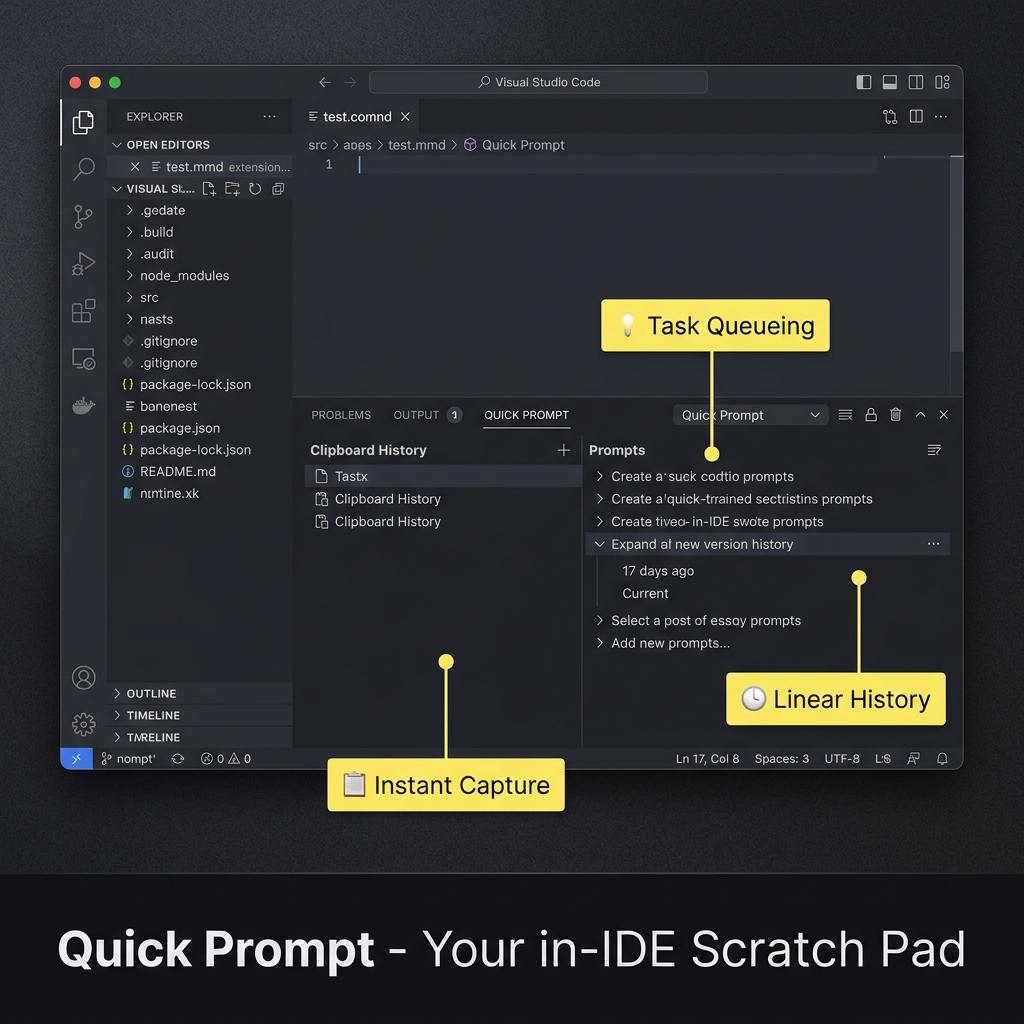Click the Collapse Folders icon in explorer

tap(278, 189)
